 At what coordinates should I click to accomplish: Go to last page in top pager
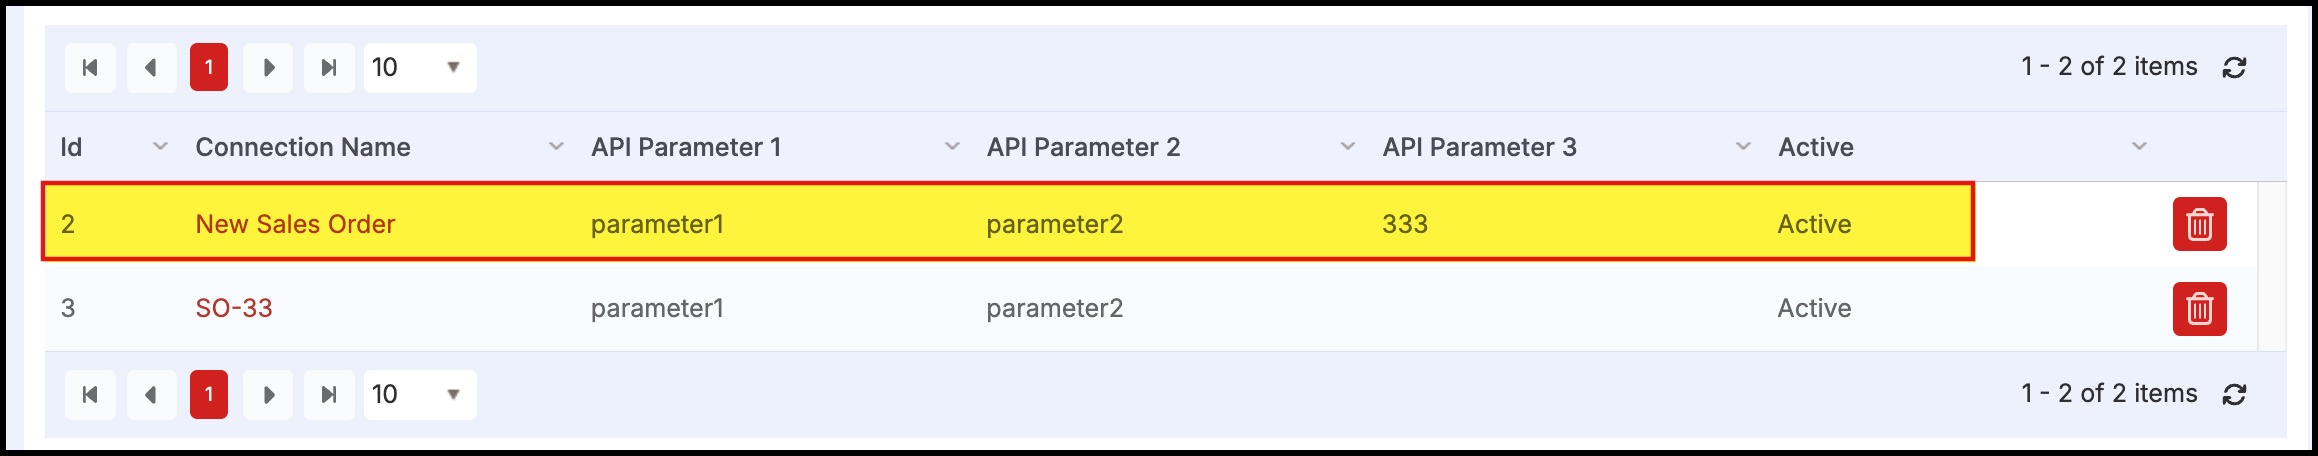coord(329,67)
